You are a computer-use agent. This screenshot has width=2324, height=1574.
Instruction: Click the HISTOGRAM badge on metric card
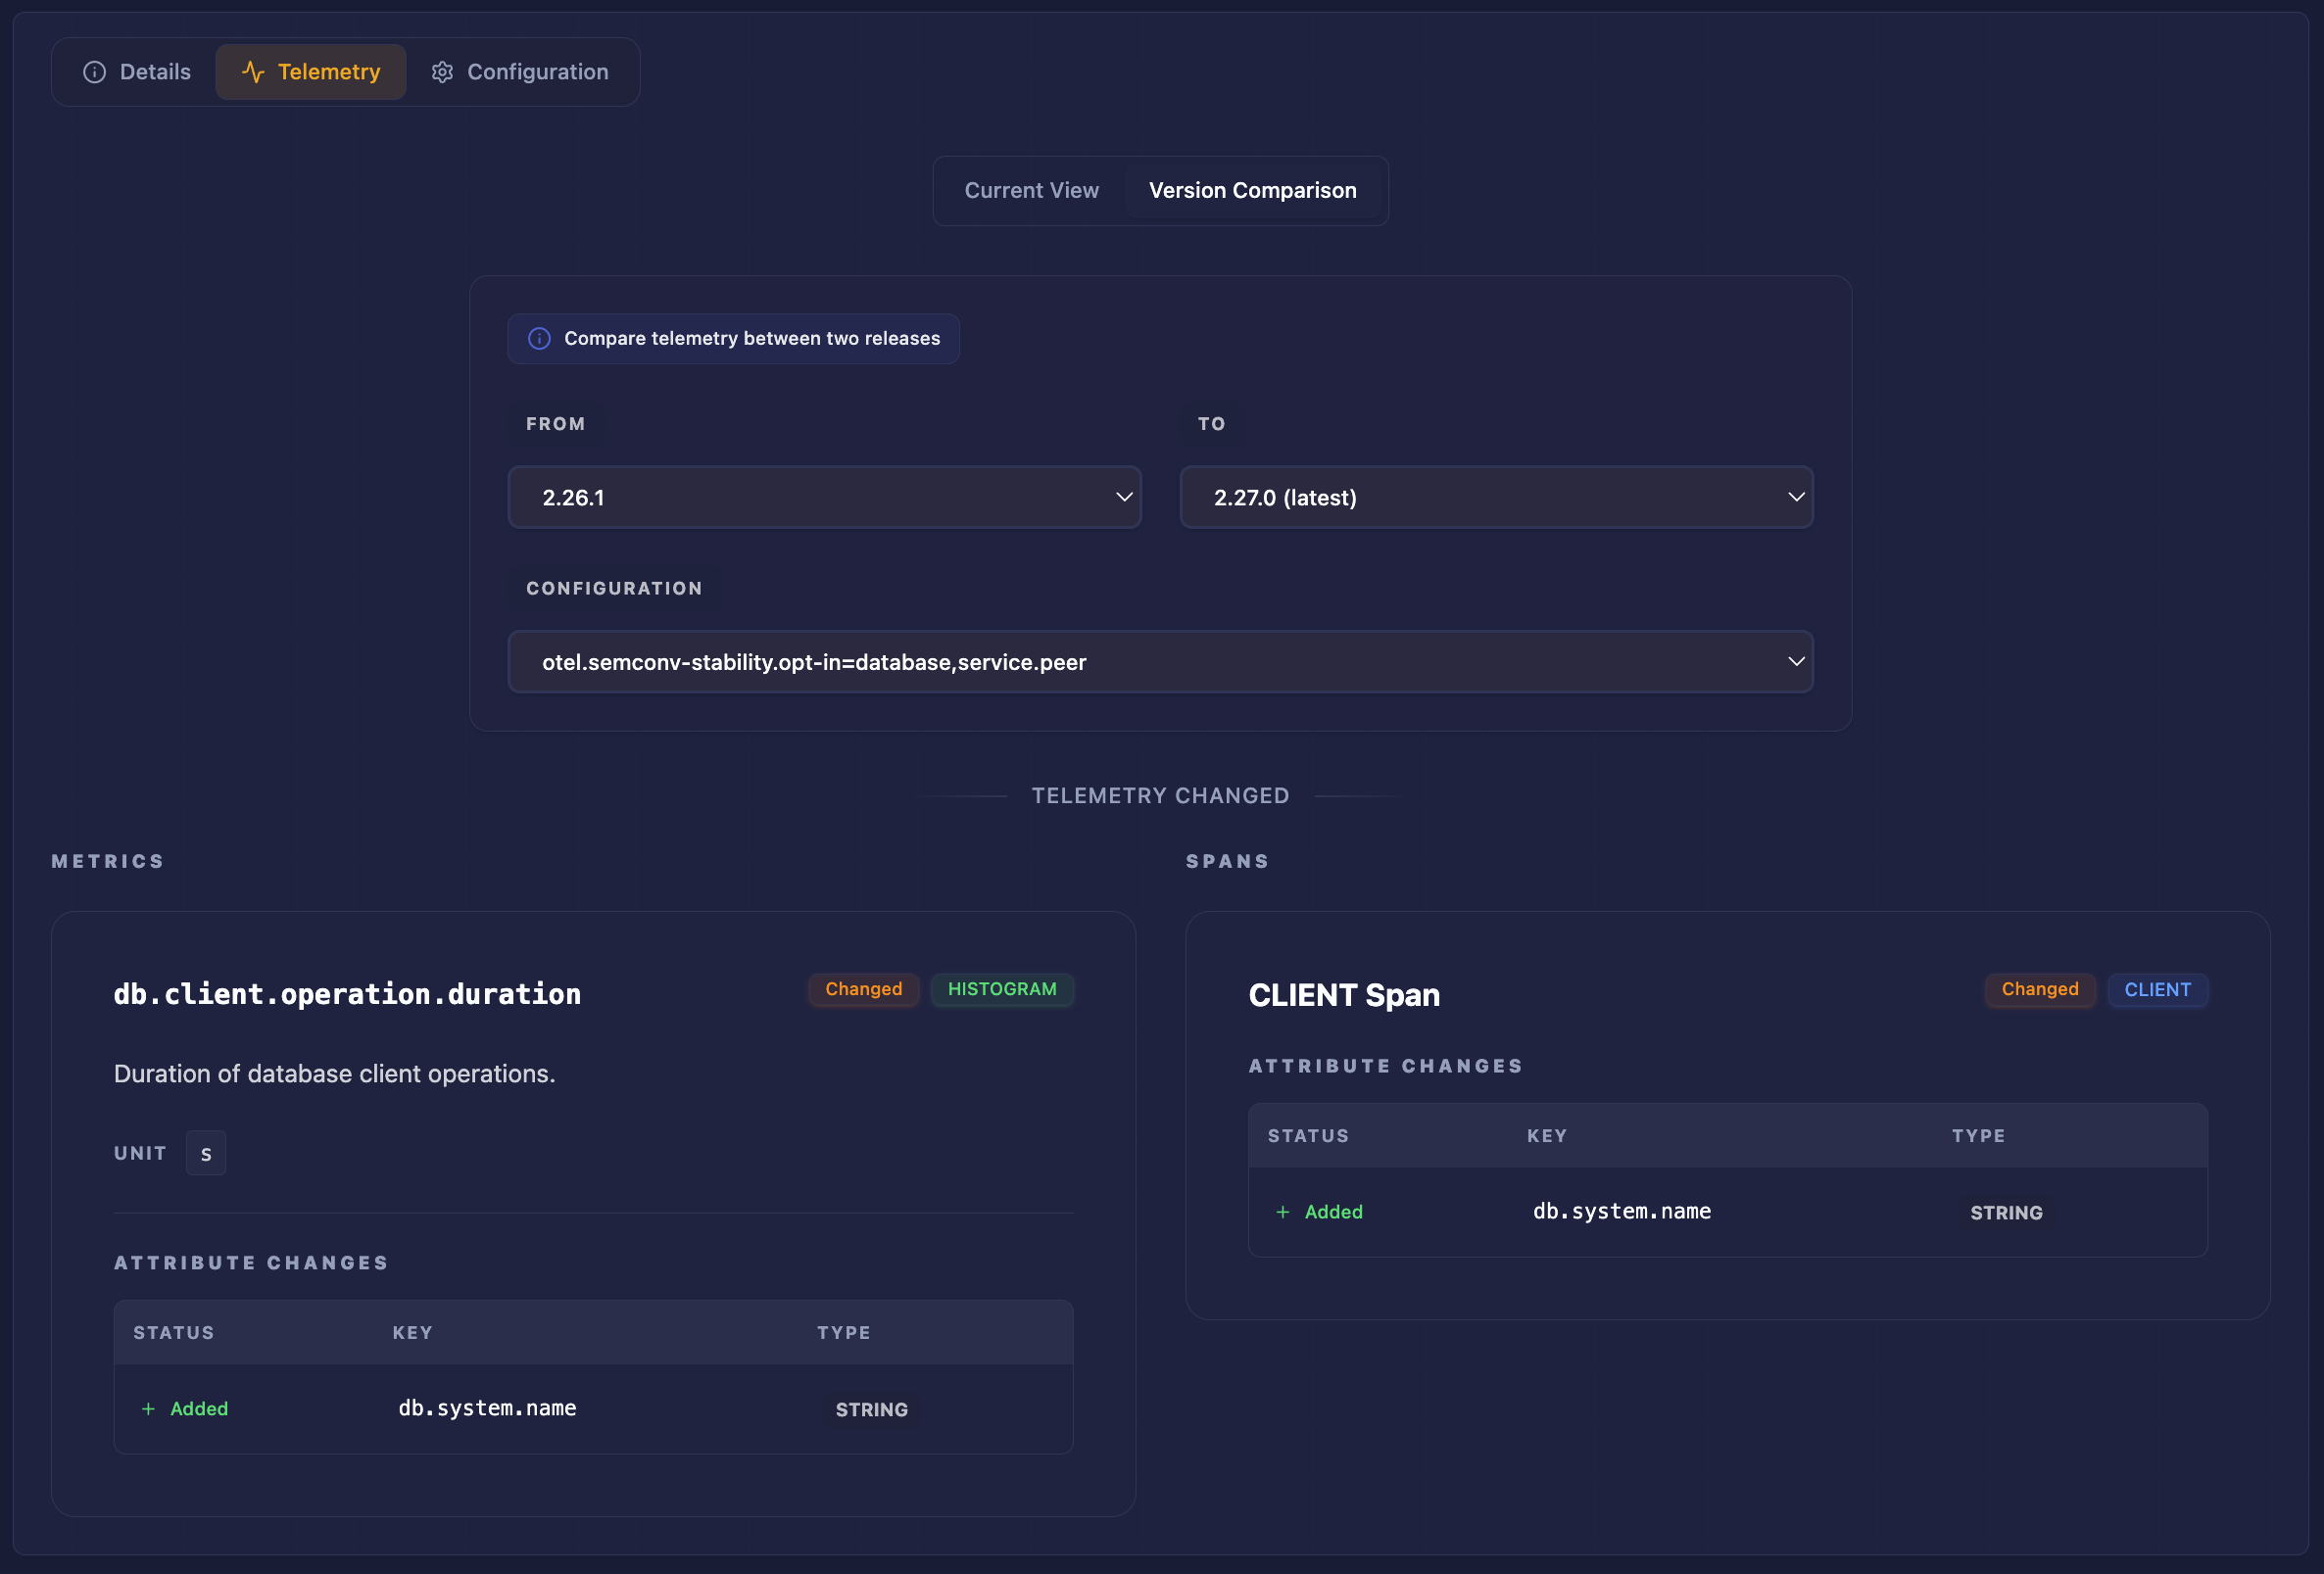pyautogui.click(x=1001, y=989)
